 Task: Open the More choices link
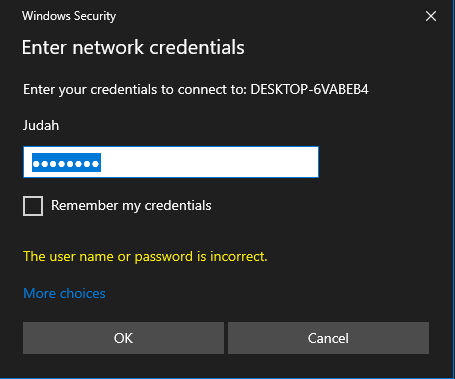tap(64, 293)
